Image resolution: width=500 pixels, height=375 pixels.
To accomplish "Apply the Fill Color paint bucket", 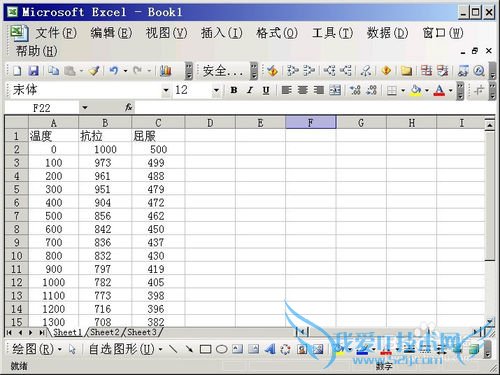I will [416, 90].
